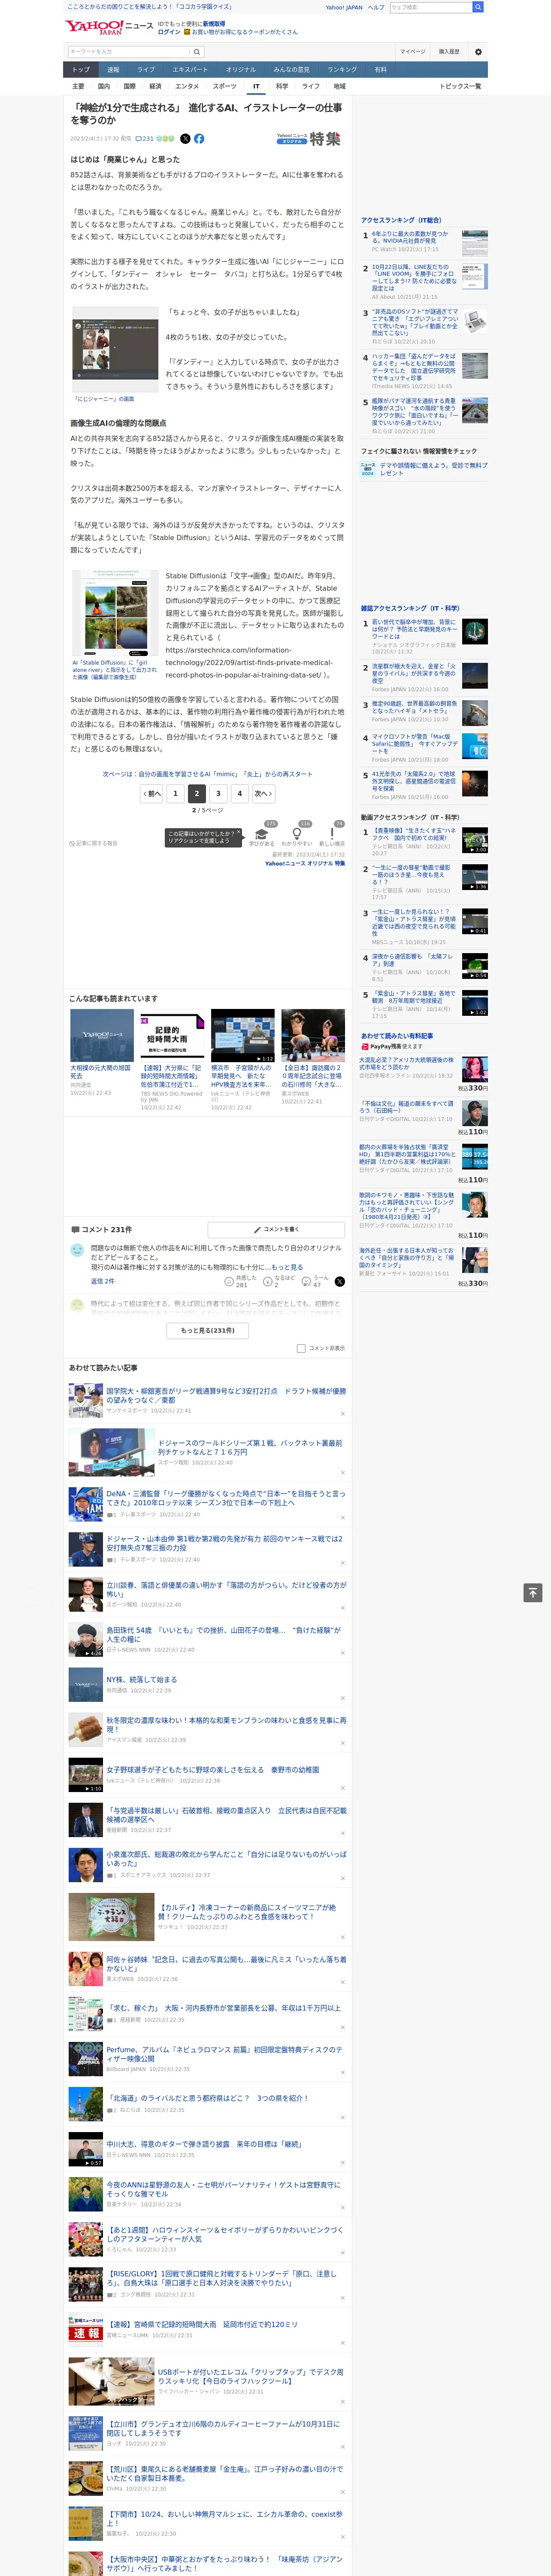The image size is (551, 2576).
Task: Open the 記録的短時間大雨 recommended article thumbnail
Action: [x=172, y=1035]
